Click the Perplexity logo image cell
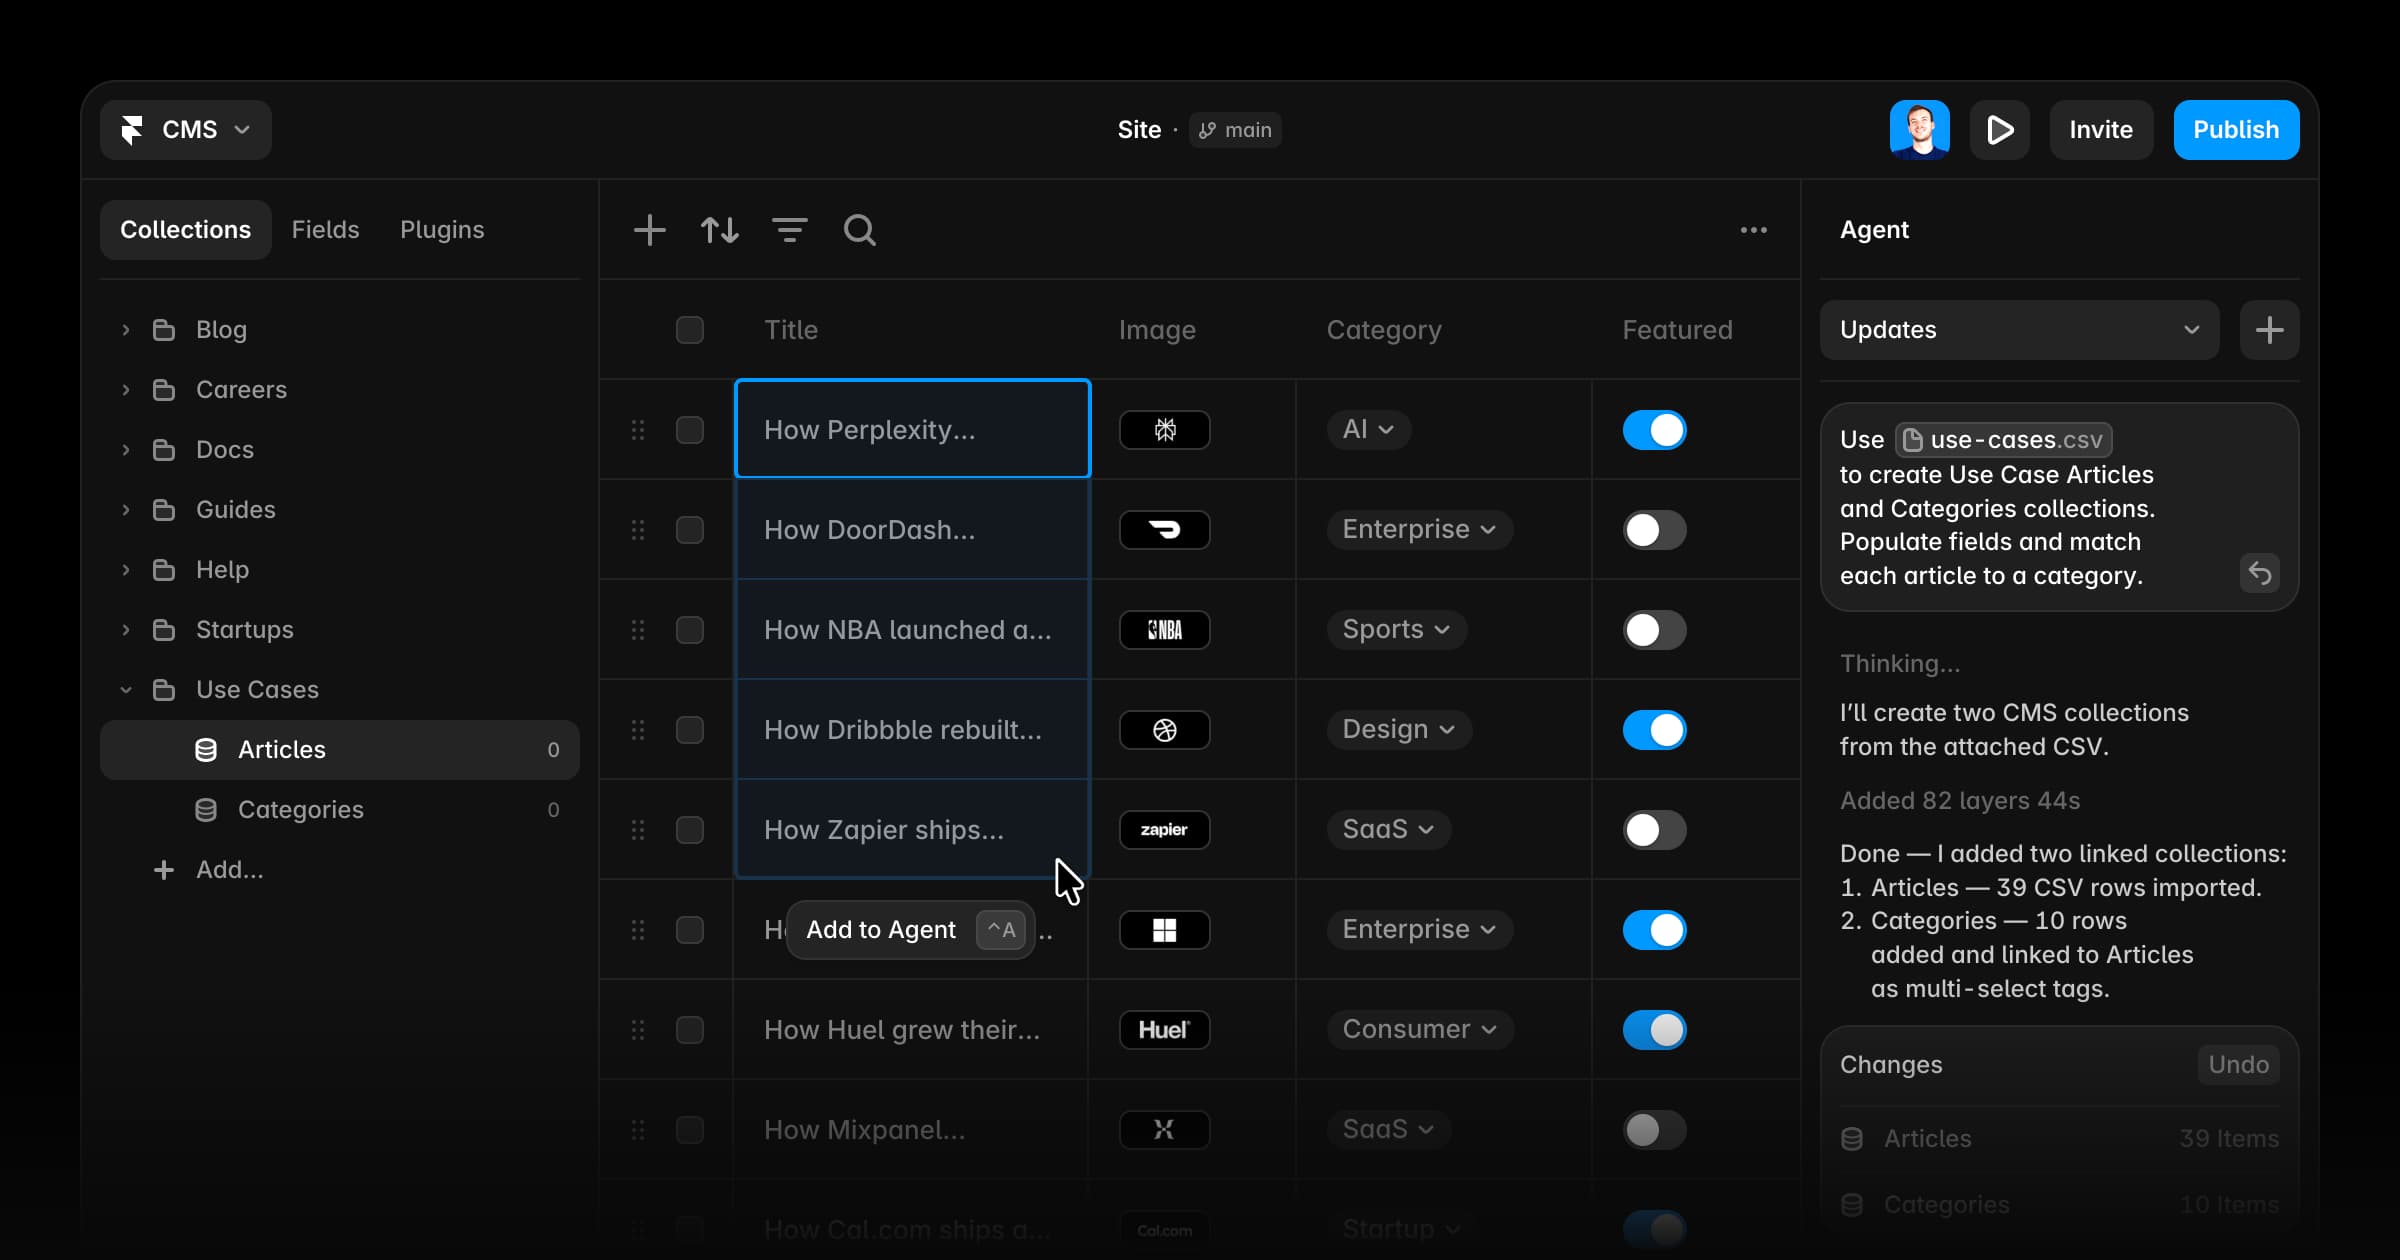Image resolution: width=2400 pixels, height=1260 pixels. (x=1165, y=430)
